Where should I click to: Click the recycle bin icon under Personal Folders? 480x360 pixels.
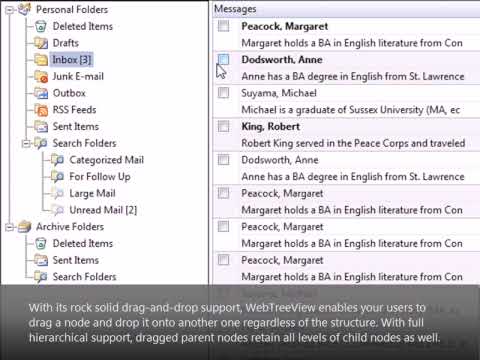point(41,26)
